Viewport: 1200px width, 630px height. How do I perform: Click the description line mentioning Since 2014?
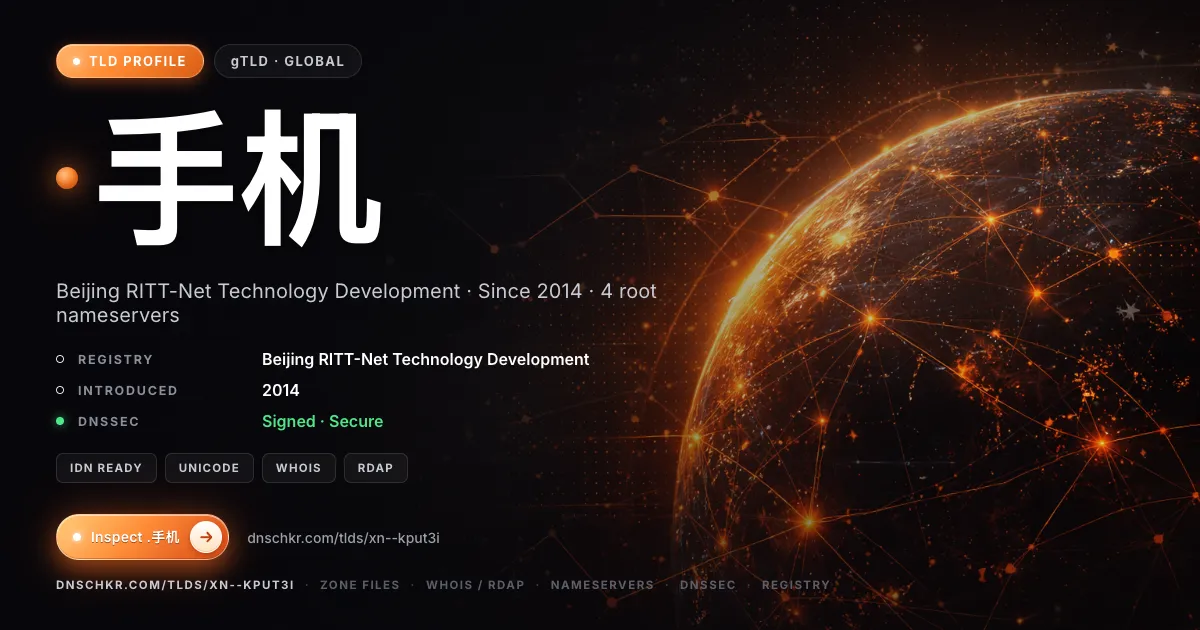356,303
